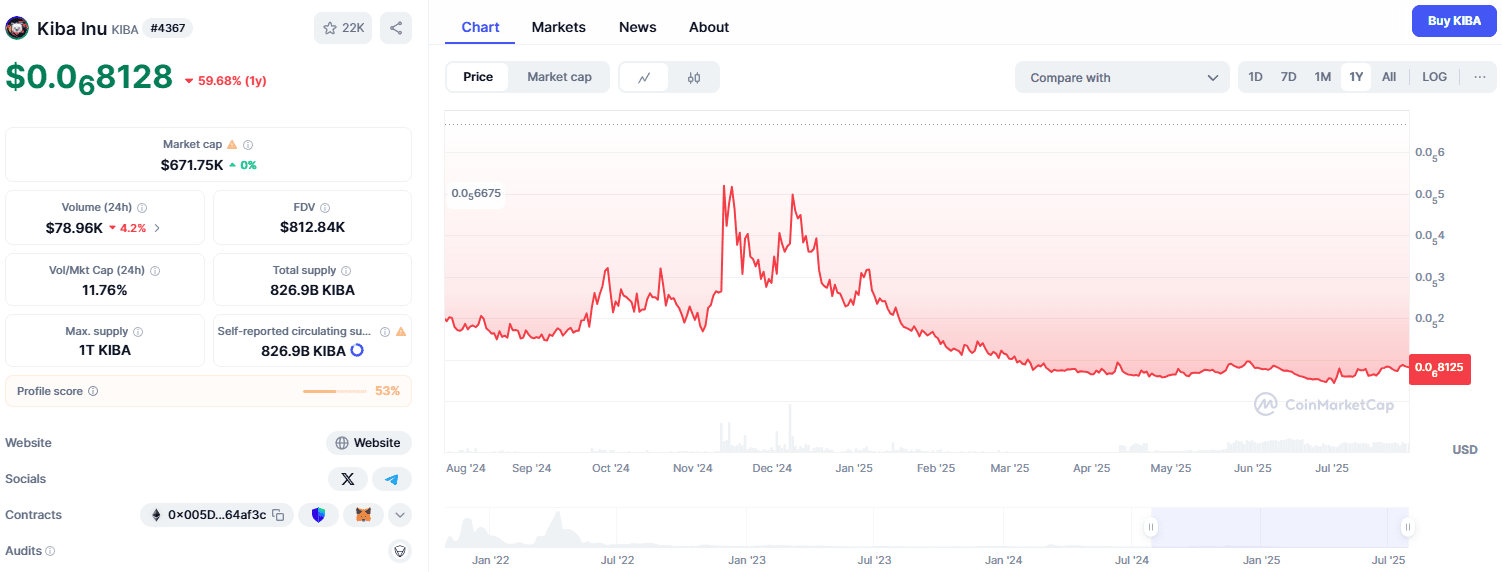Show Vol/Mkt Cap (24h) info icon
1502x572 pixels.
point(155,271)
